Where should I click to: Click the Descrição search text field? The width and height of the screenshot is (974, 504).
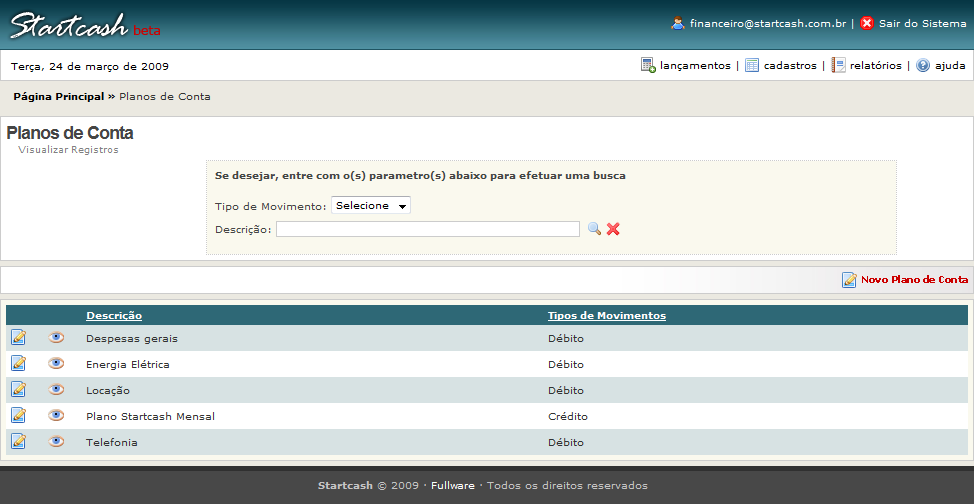click(427, 230)
